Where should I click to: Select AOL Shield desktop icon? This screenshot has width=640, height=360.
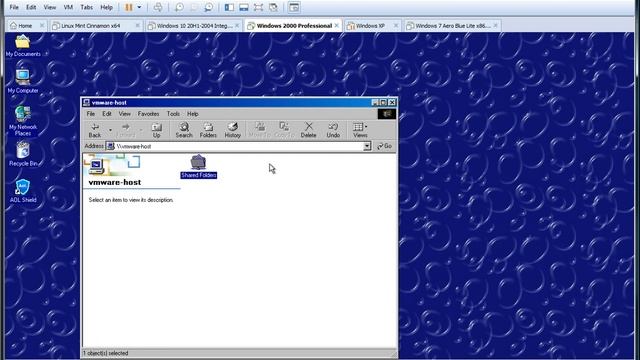tap(23, 191)
